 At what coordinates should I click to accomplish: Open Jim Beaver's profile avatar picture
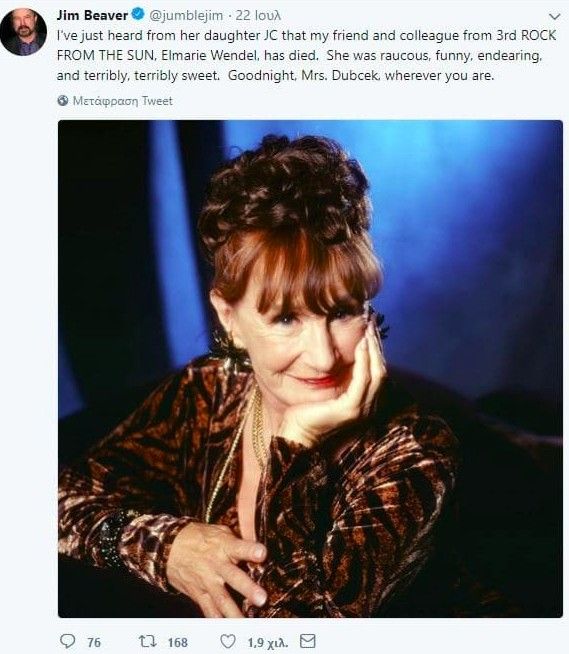pos(23,32)
